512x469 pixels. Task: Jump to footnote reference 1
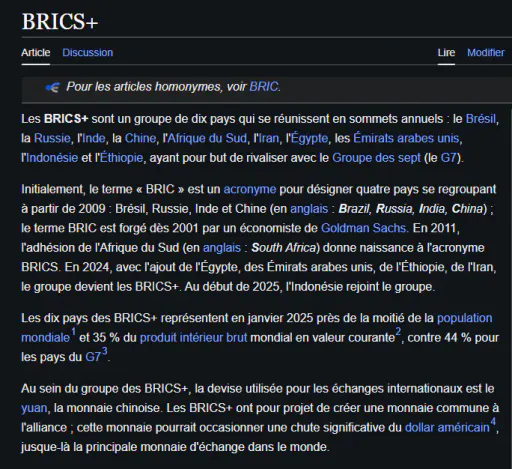[73, 332]
